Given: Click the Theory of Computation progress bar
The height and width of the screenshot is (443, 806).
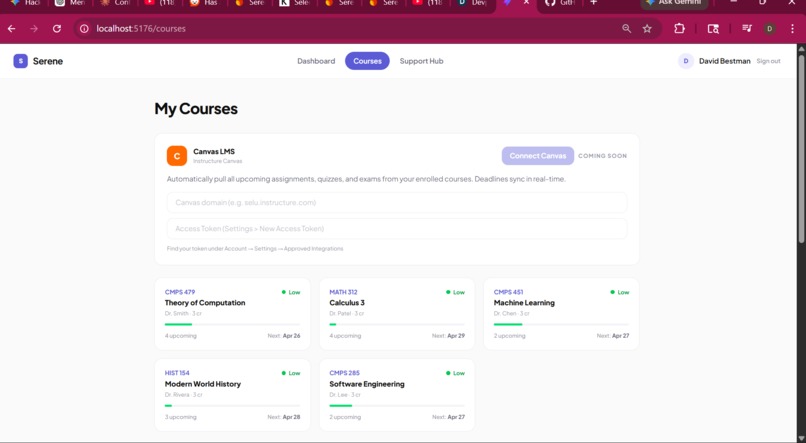Looking at the screenshot, I should (x=232, y=324).
